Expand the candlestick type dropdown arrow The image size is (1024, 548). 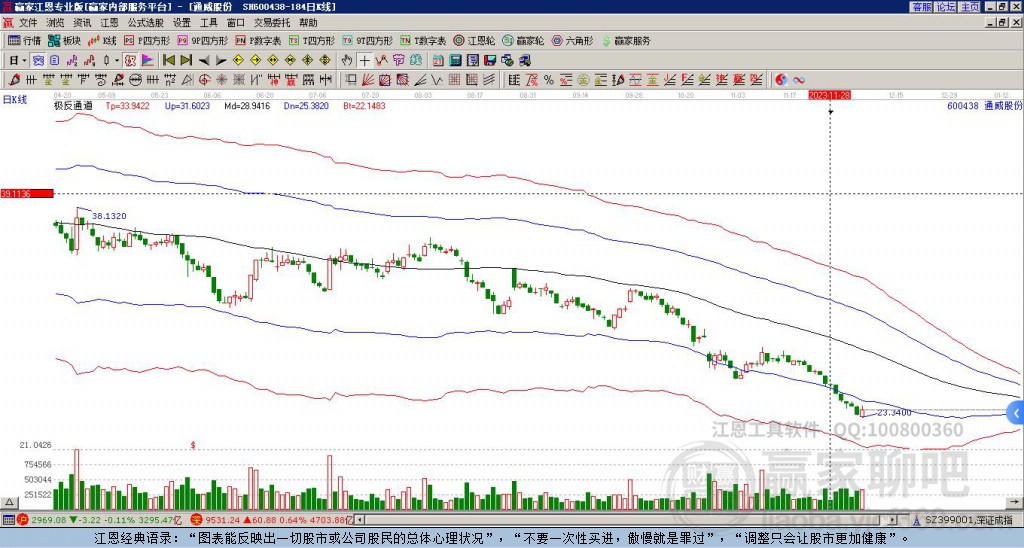117,60
